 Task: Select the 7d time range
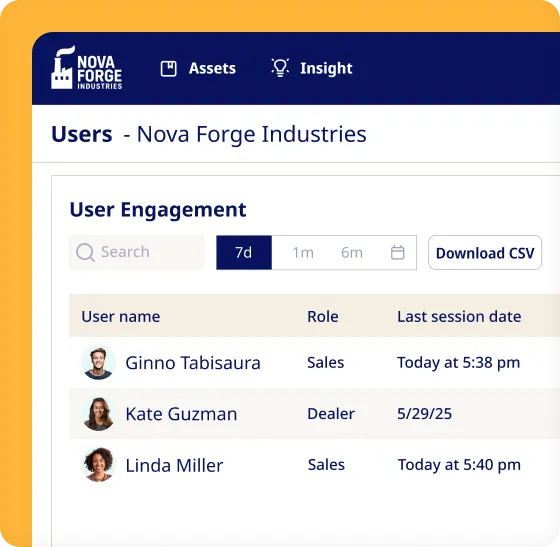(x=244, y=252)
